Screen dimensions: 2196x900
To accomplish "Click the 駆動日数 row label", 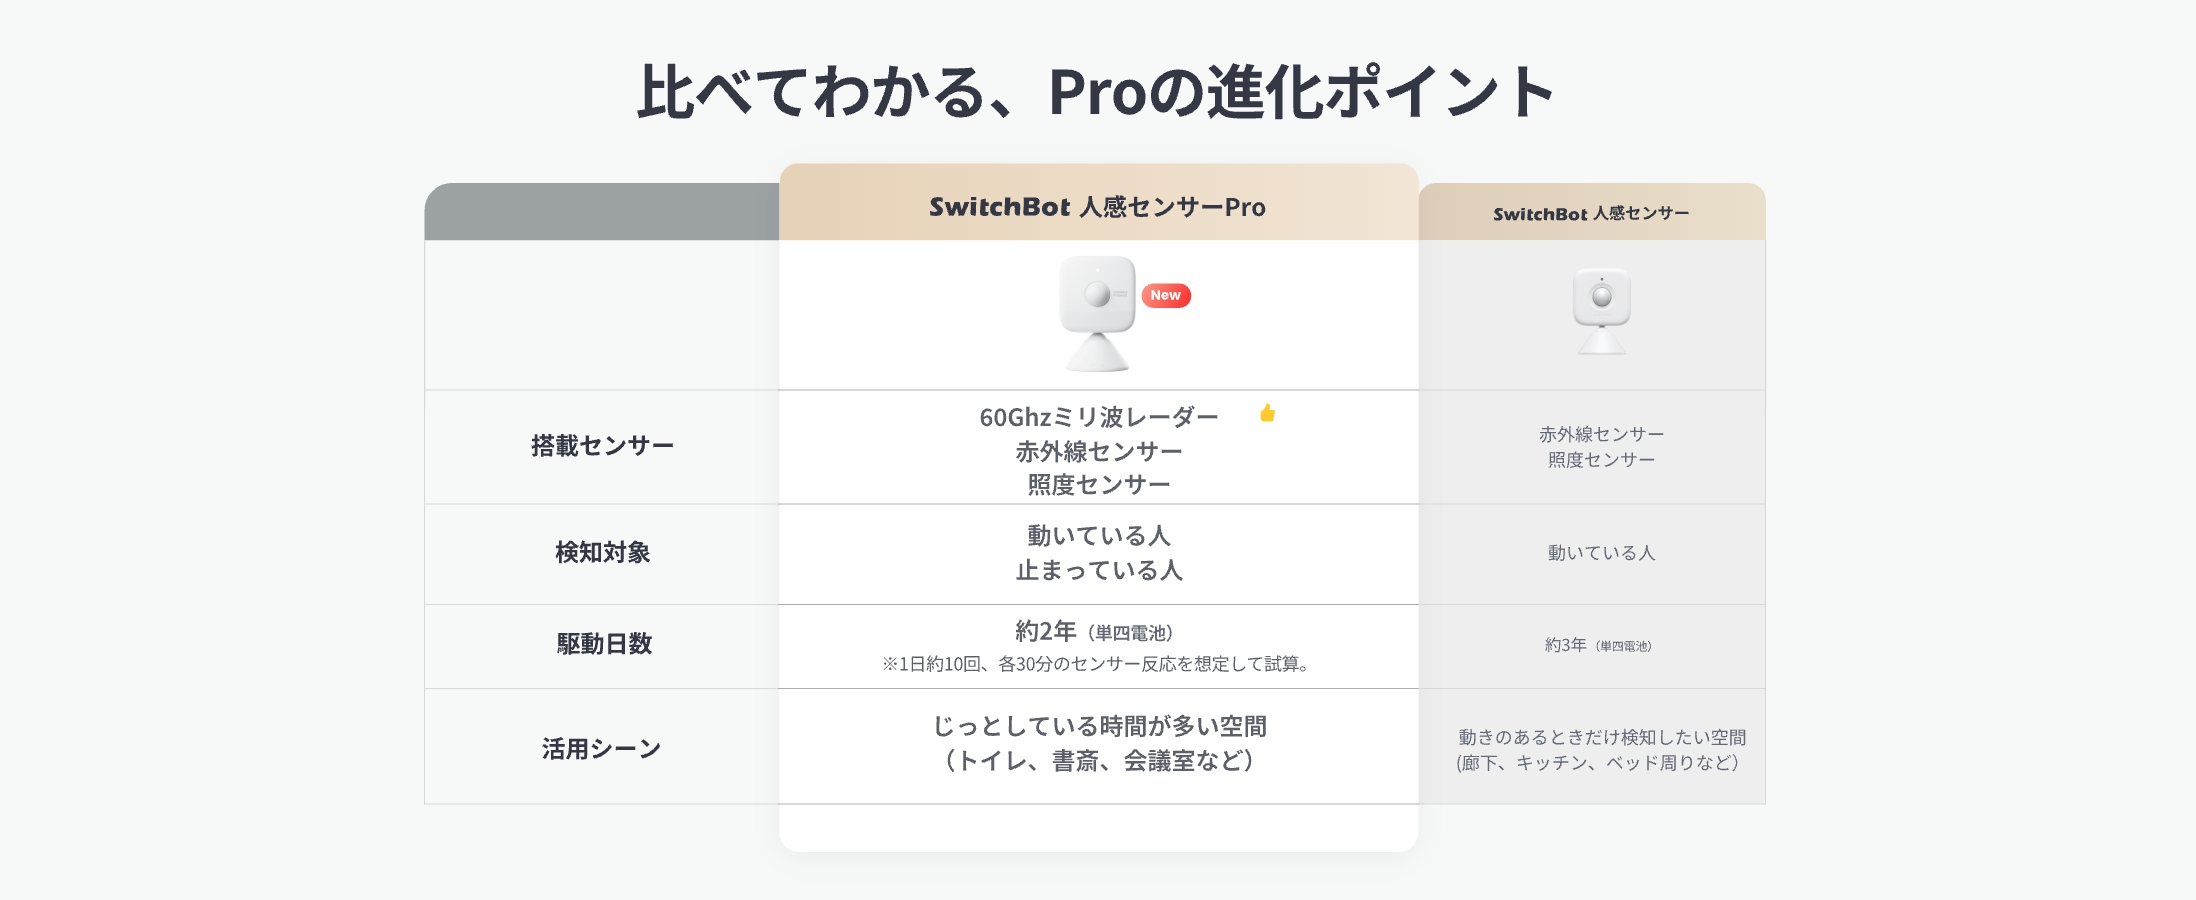I will pos(604,644).
